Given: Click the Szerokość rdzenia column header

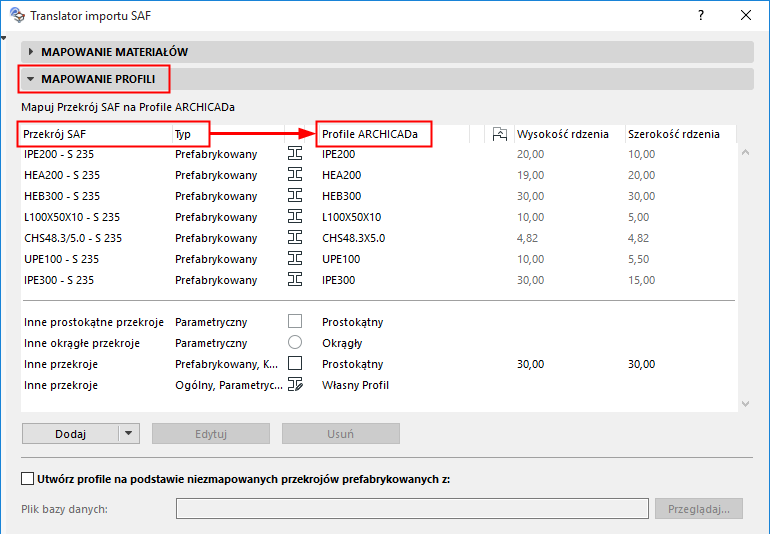Looking at the screenshot, I should click(x=681, y=134).
